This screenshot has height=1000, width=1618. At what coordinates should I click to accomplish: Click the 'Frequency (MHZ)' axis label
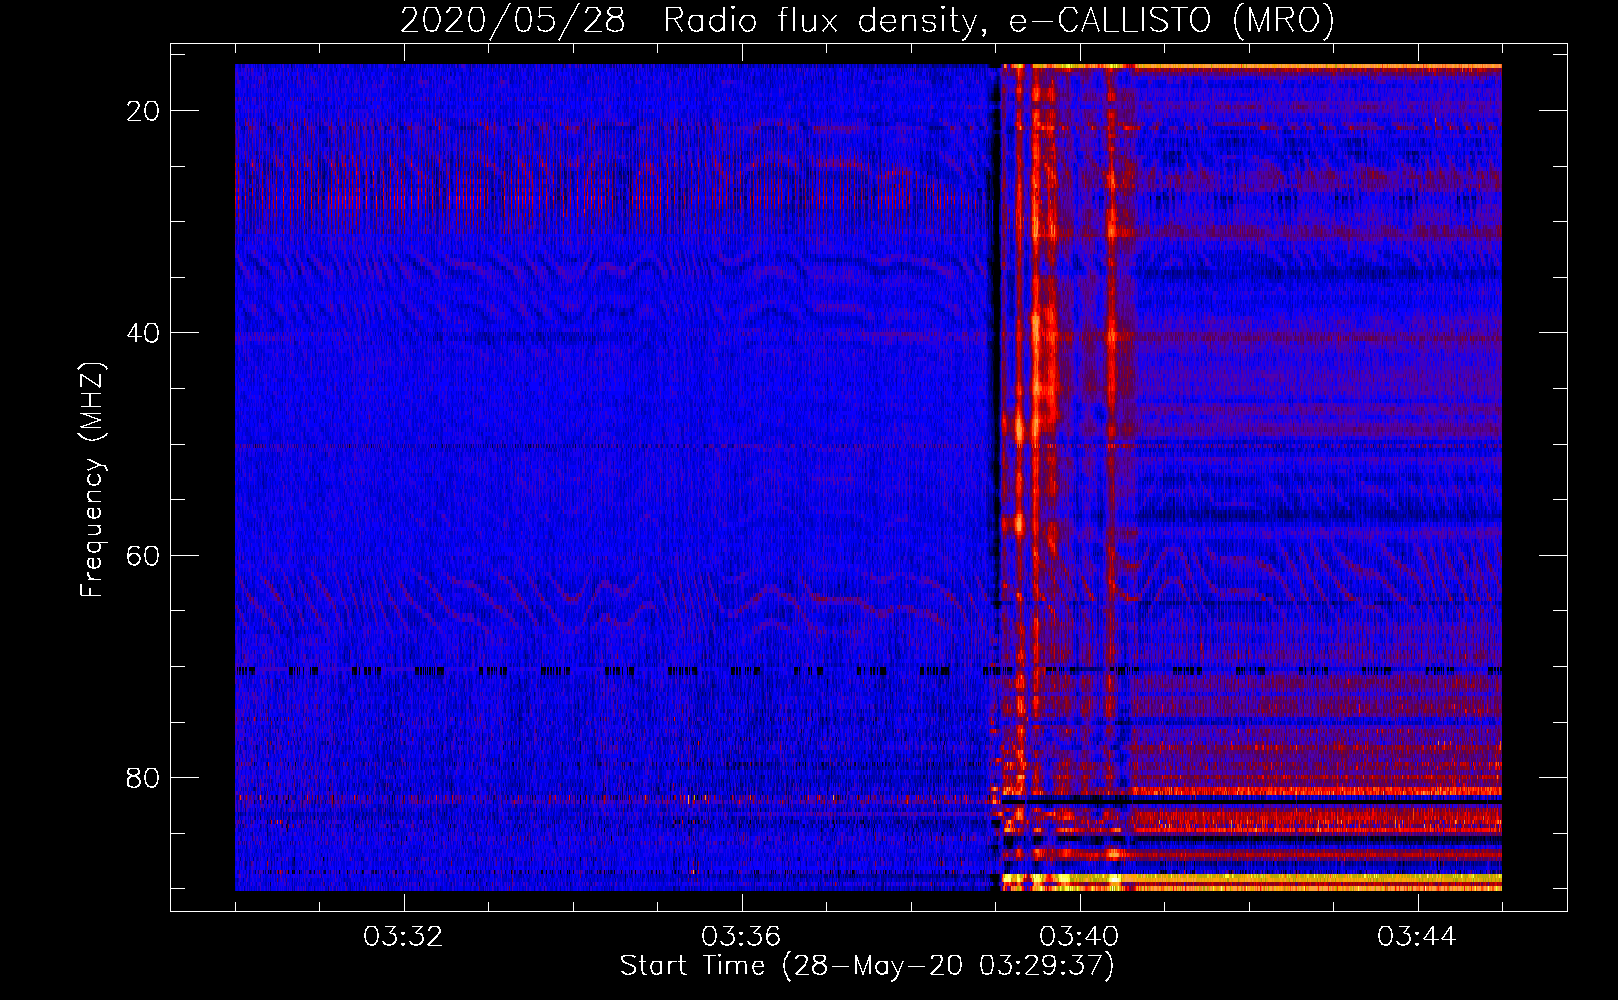pyautogui.click(x=92, y=480)
